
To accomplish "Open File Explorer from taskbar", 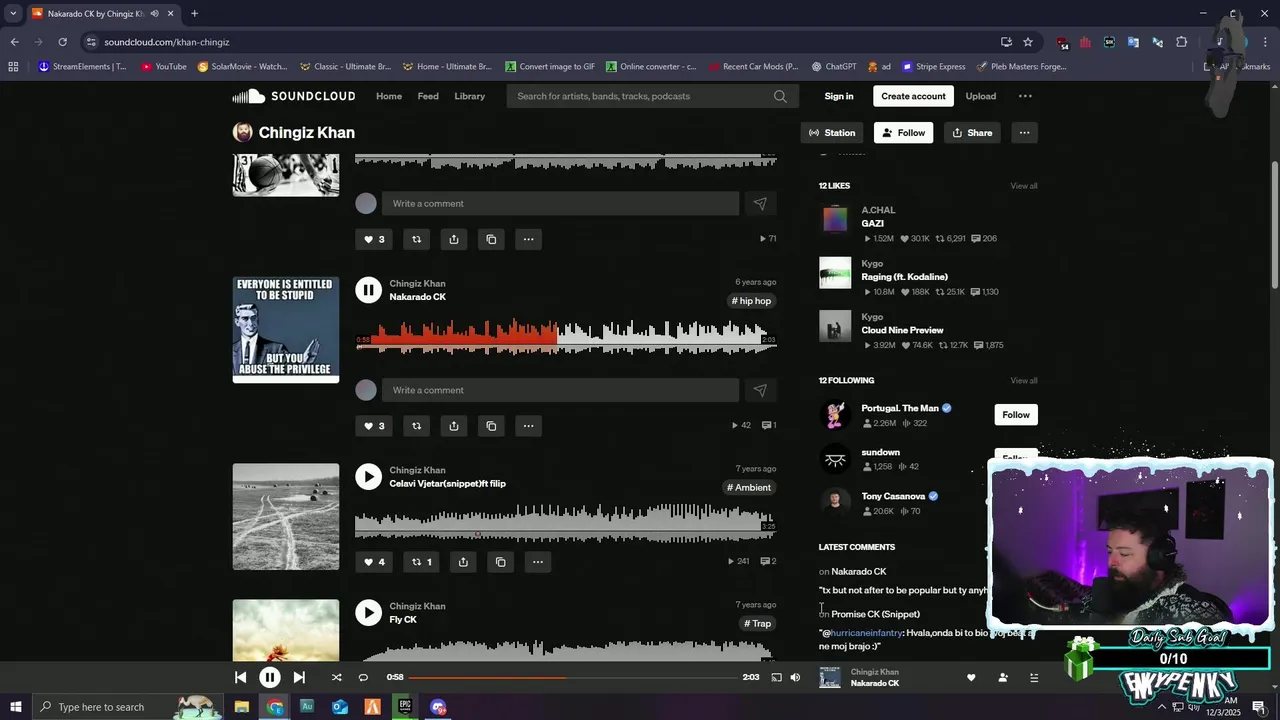I will (x=241, y=707).
